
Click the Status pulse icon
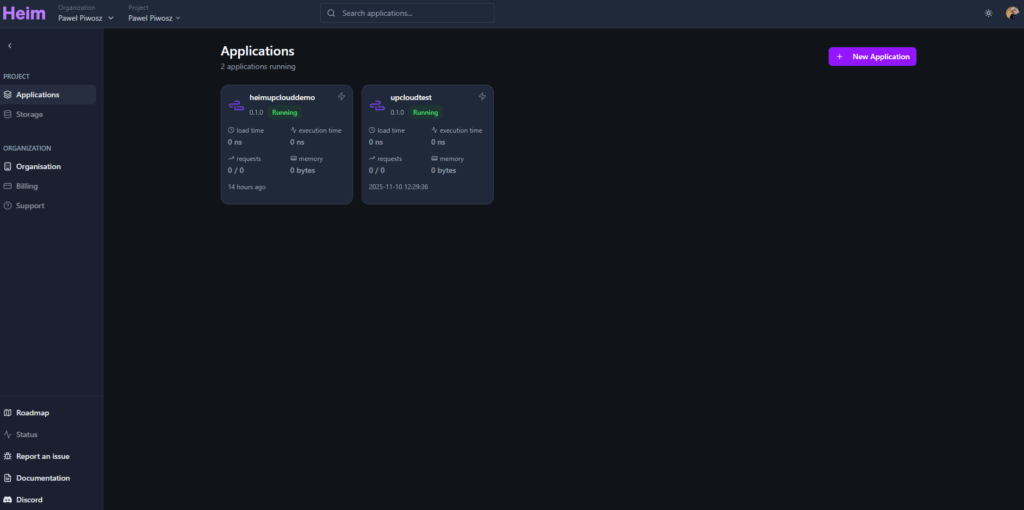coord(8,434)
